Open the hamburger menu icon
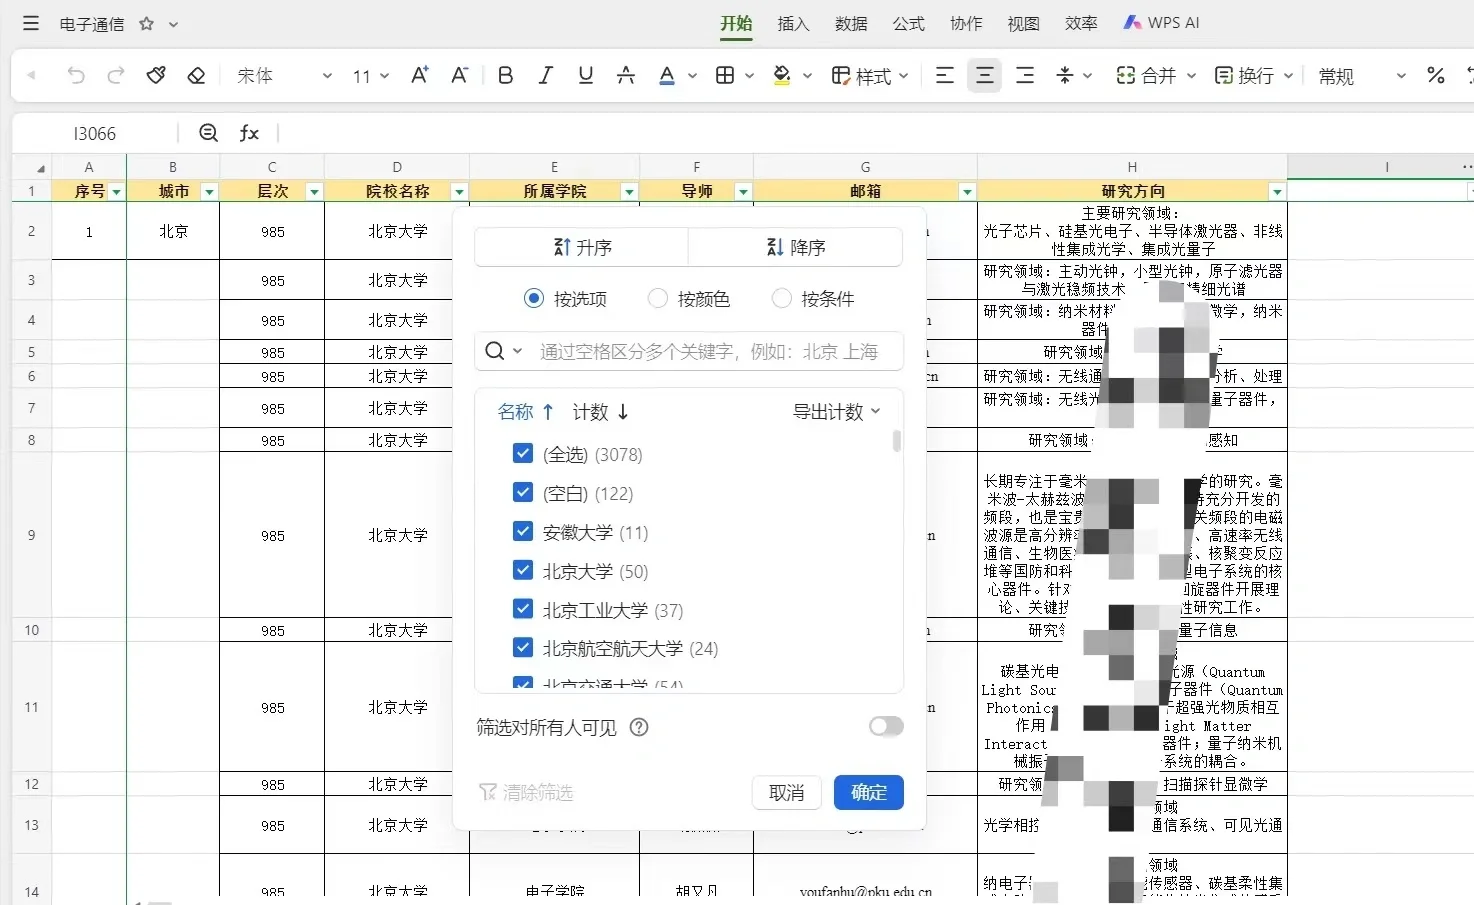Viewport: 1474px width, 905px height. point(31,23)
